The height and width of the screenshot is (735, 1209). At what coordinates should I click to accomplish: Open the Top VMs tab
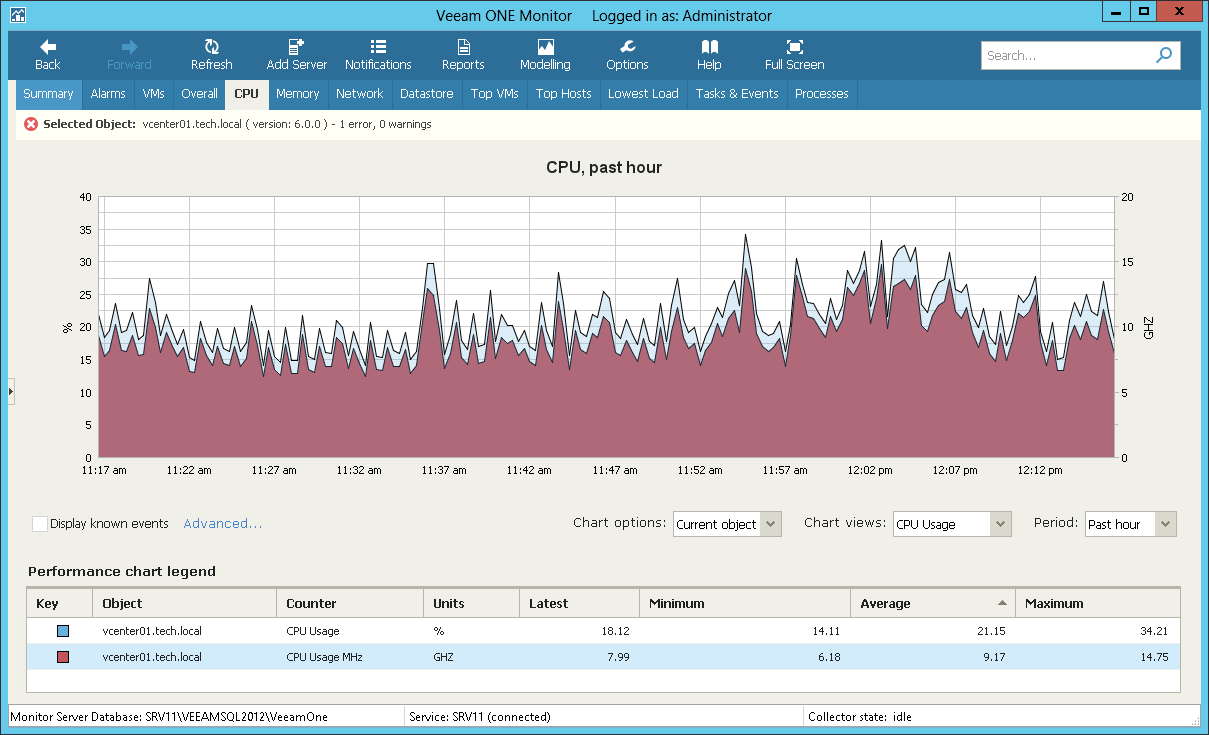coord(494,94)
